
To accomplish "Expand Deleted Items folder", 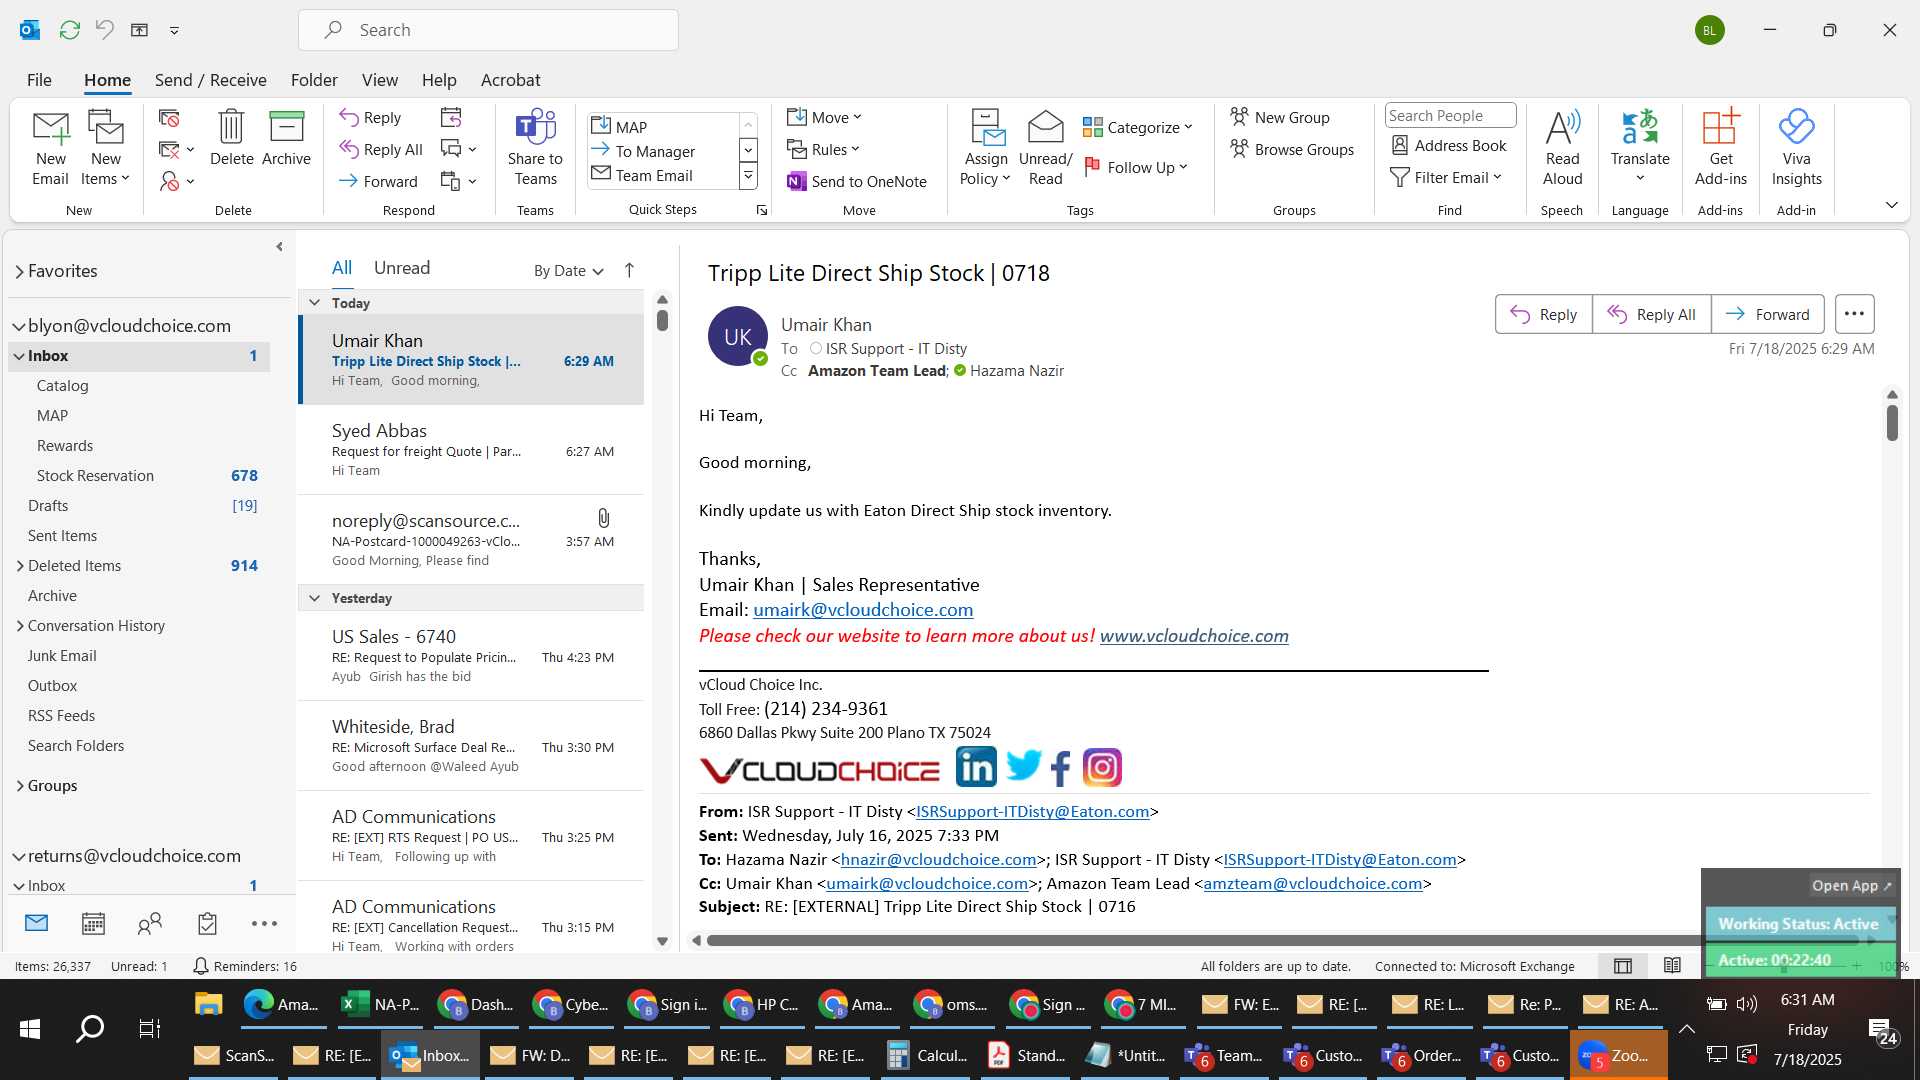I will pyautogui.click(x=20, y=565).
